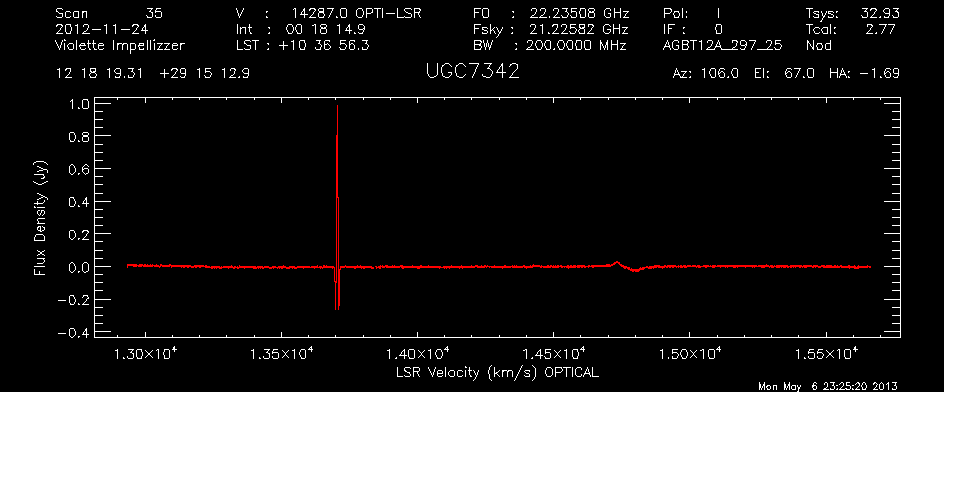This screenshot has width=962, height=490.
Task: Click the LSR Velocity (km/s) OPTICAL axis label
Action: point(497,372)
